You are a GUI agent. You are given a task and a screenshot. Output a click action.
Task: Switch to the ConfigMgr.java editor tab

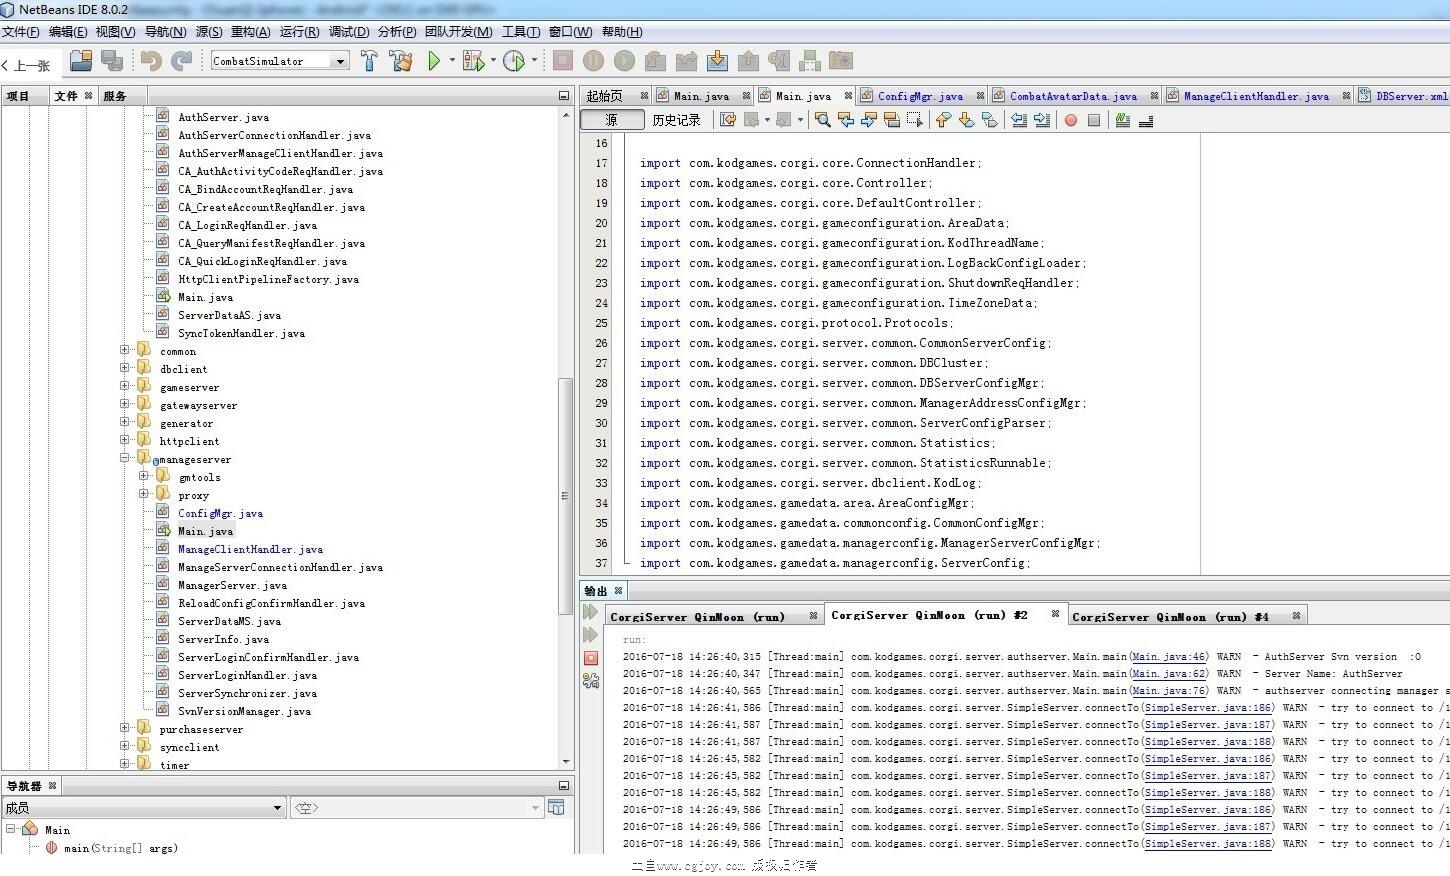point(920,96)
